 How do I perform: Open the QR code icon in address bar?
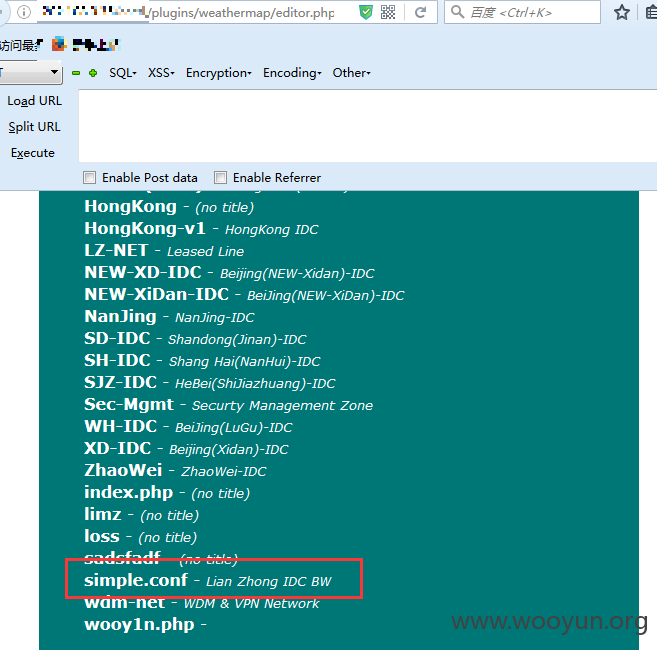(388, 12)
